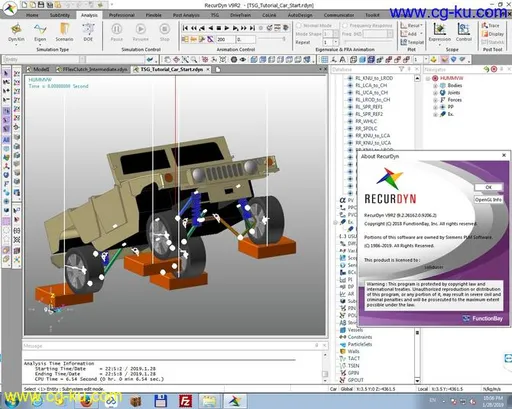Expand the Forces tree node

[x=435, y=100]
